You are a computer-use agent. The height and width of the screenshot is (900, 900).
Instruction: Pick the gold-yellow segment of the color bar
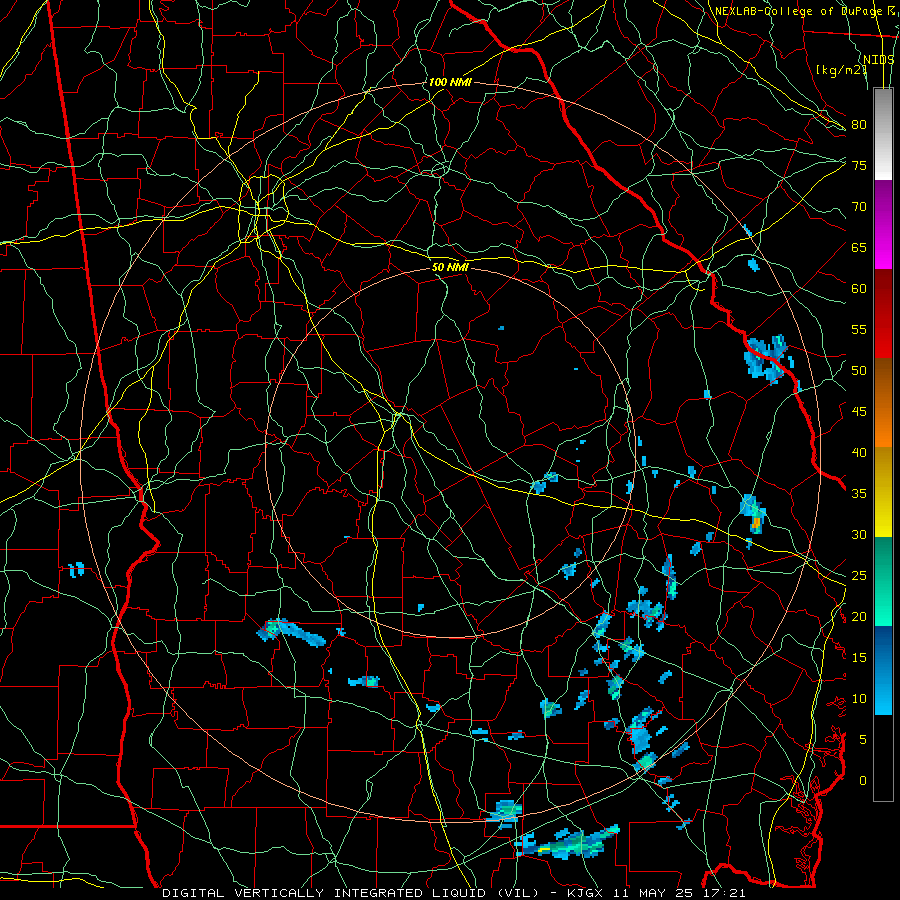point(883,492)
